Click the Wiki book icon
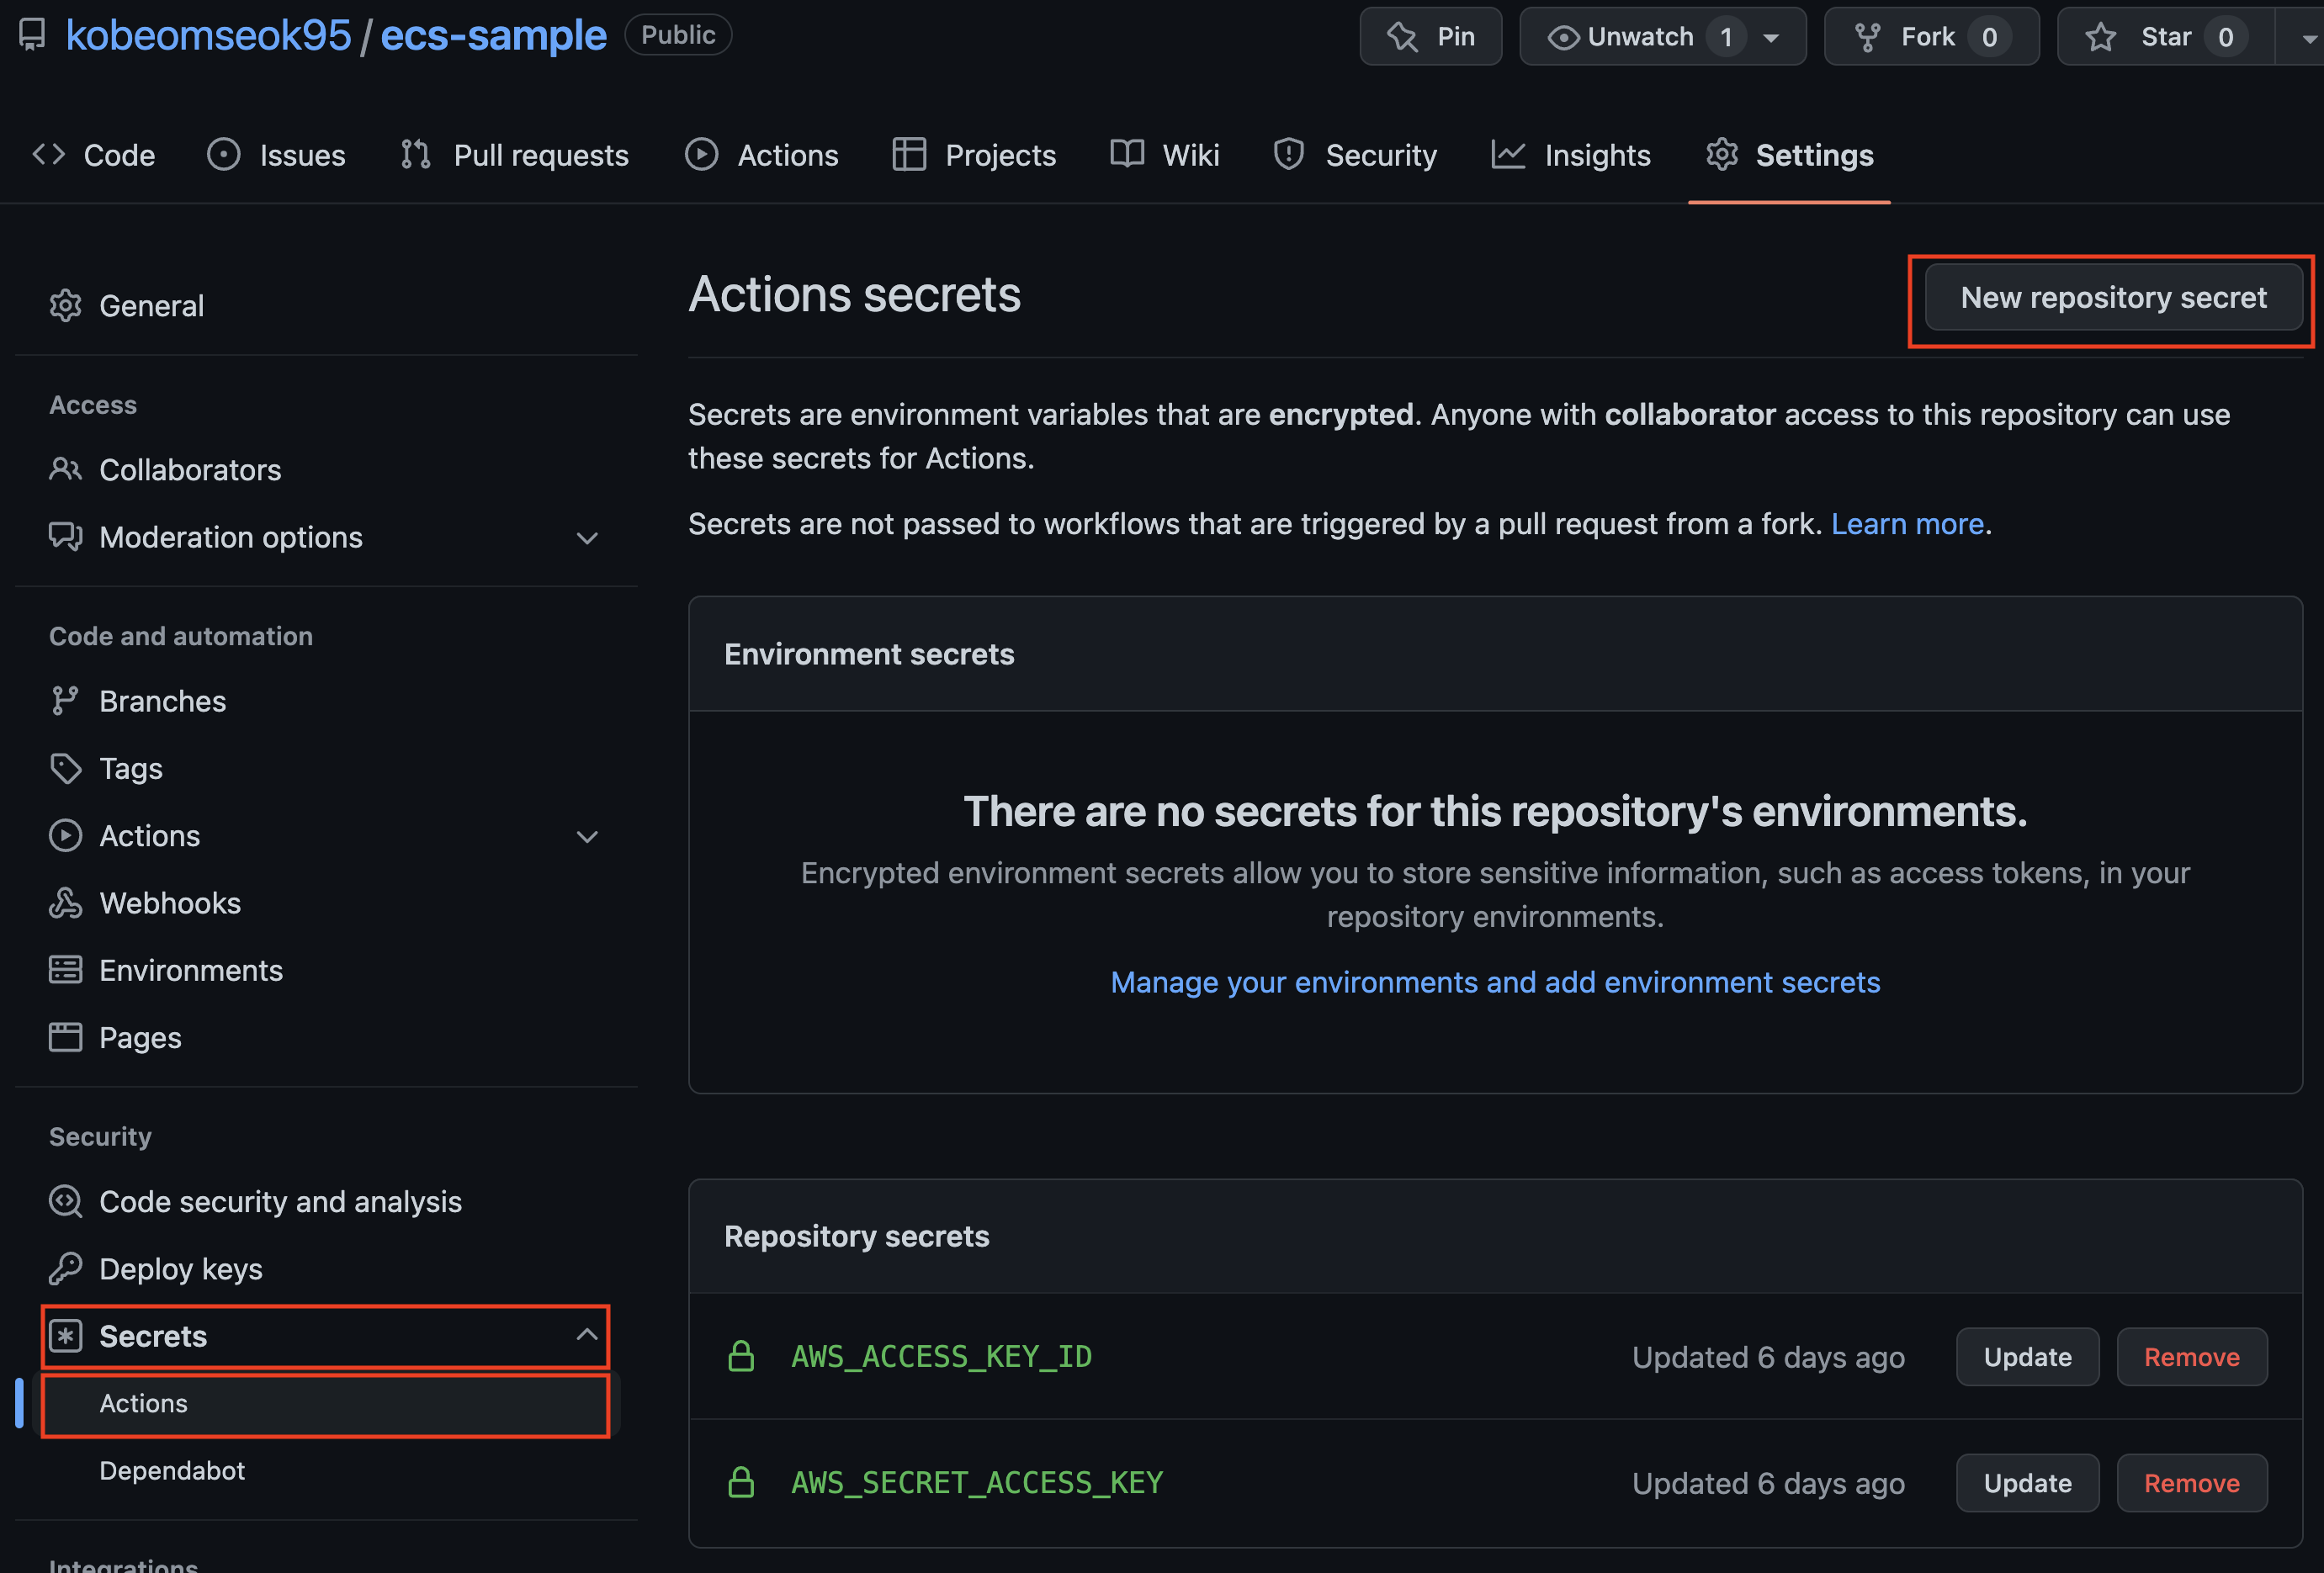 [1127, 154]
